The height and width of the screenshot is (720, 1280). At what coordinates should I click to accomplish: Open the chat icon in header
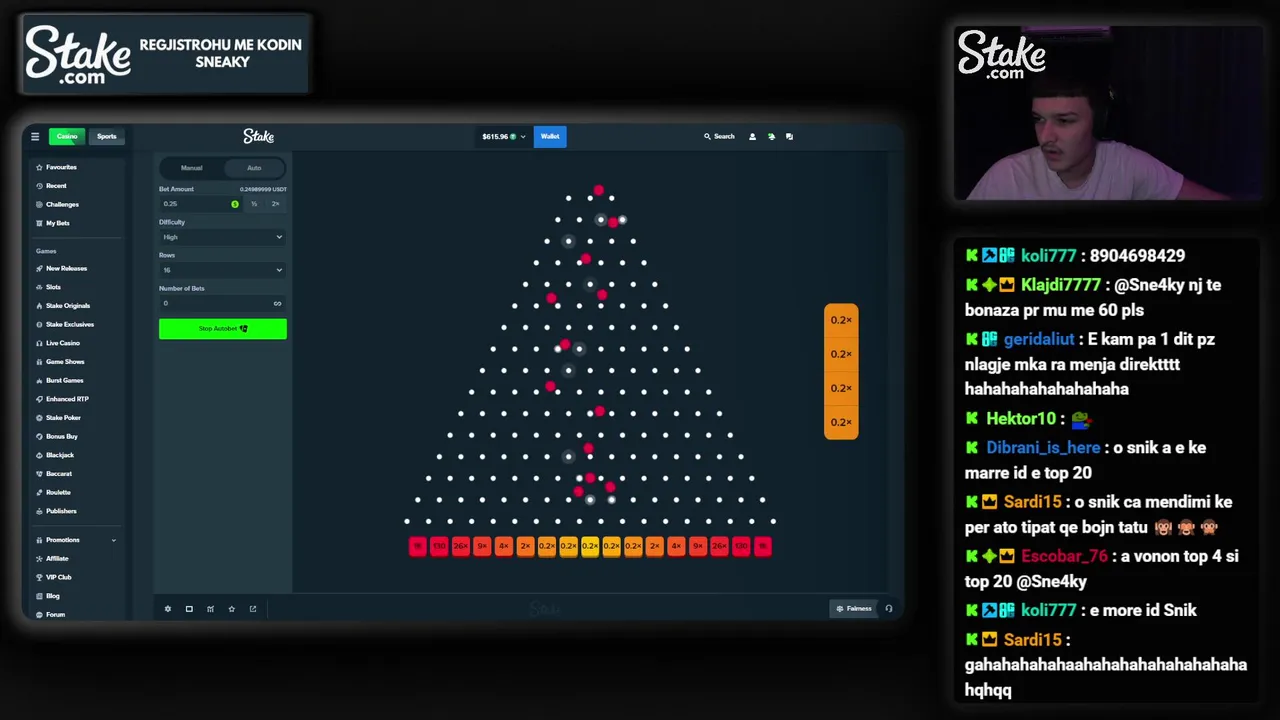[789, 137]
